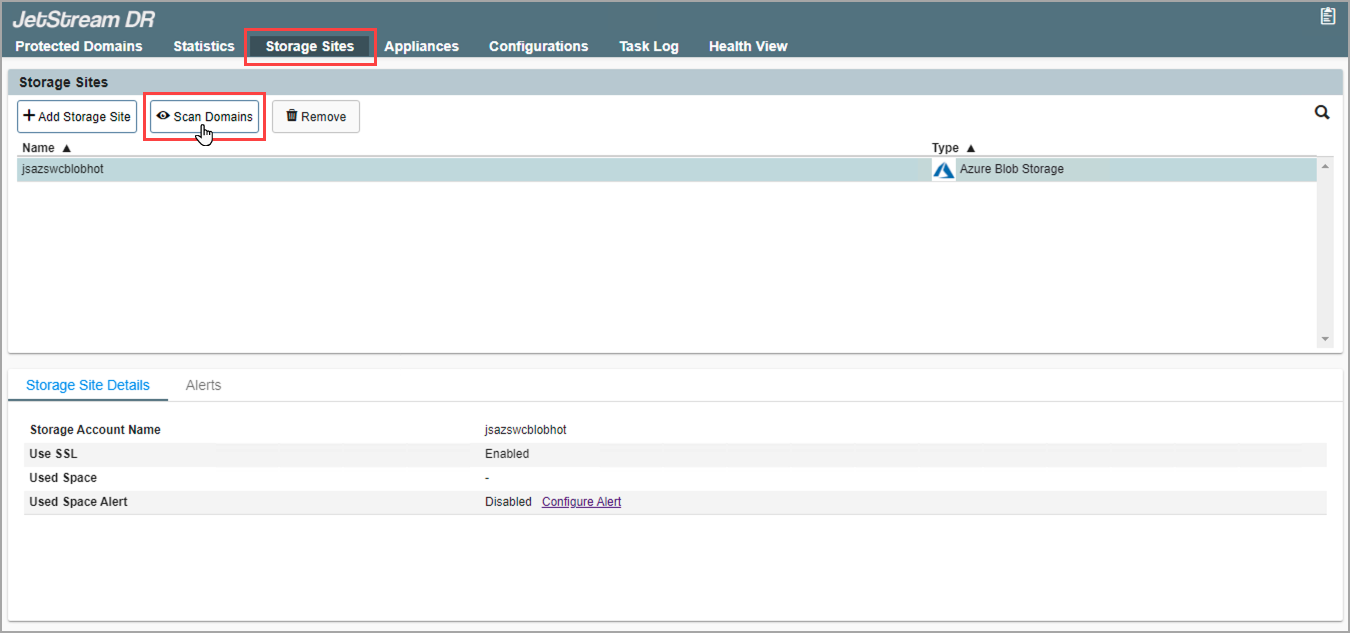Switch to the Statistics tab
The image size is (1350, 633).
[204, 46]
